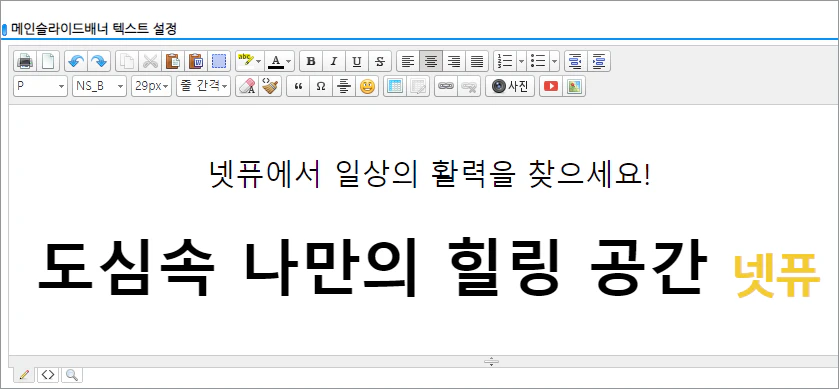Switch to the HTML source code tab

tap(48, 375)
